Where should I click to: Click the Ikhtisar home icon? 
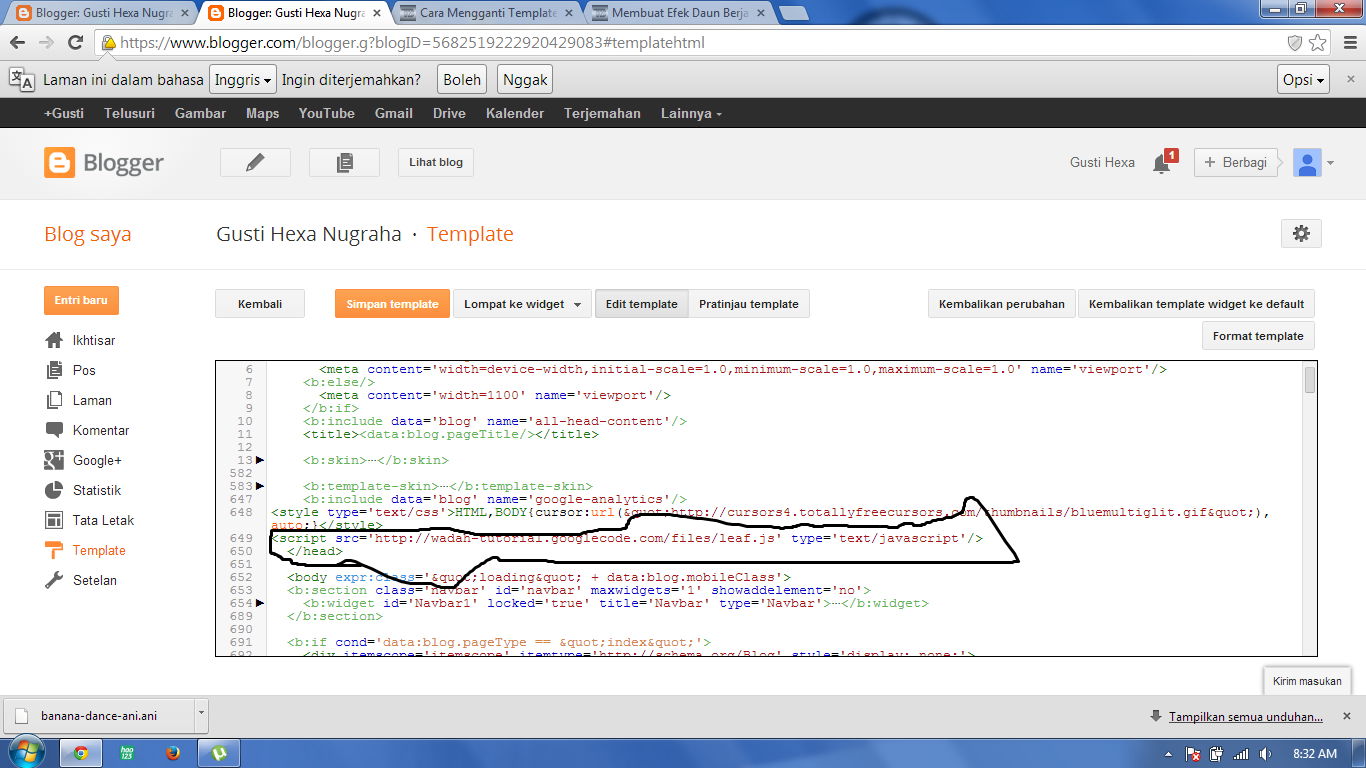tap(54, 340)
